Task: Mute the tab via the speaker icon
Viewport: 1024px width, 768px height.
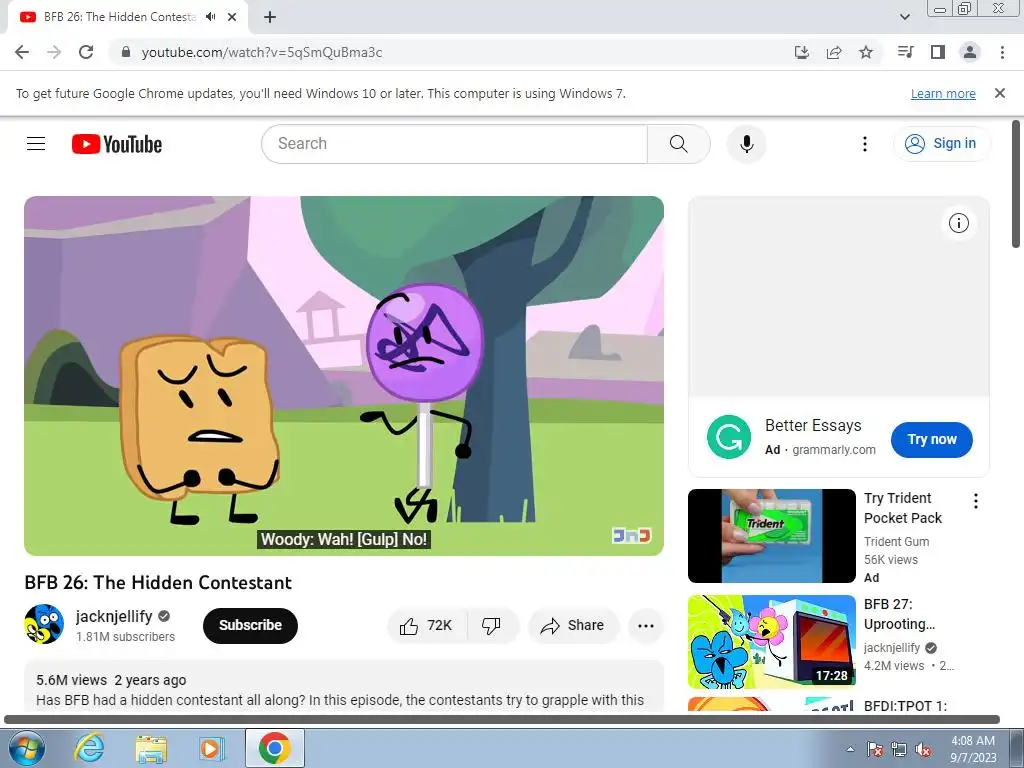Action: [210, 17]
